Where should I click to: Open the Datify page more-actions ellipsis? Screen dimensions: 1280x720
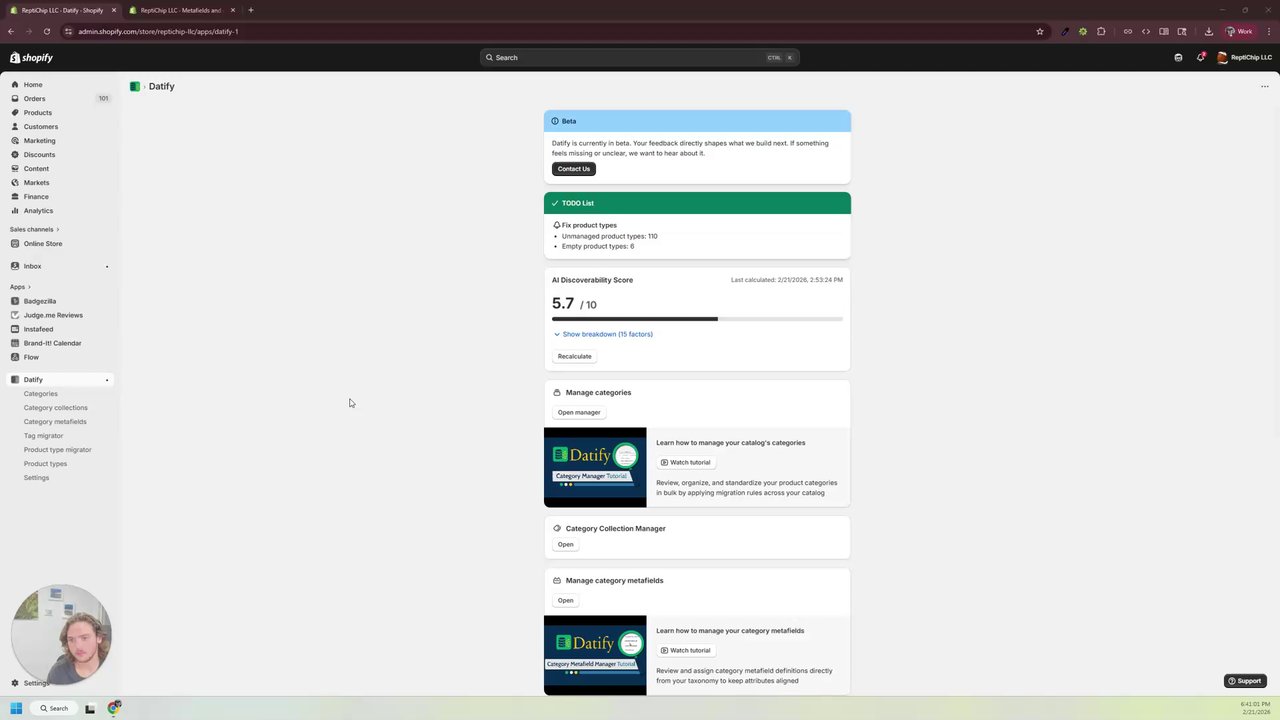pyautogui.click(x=1264, y=86)
